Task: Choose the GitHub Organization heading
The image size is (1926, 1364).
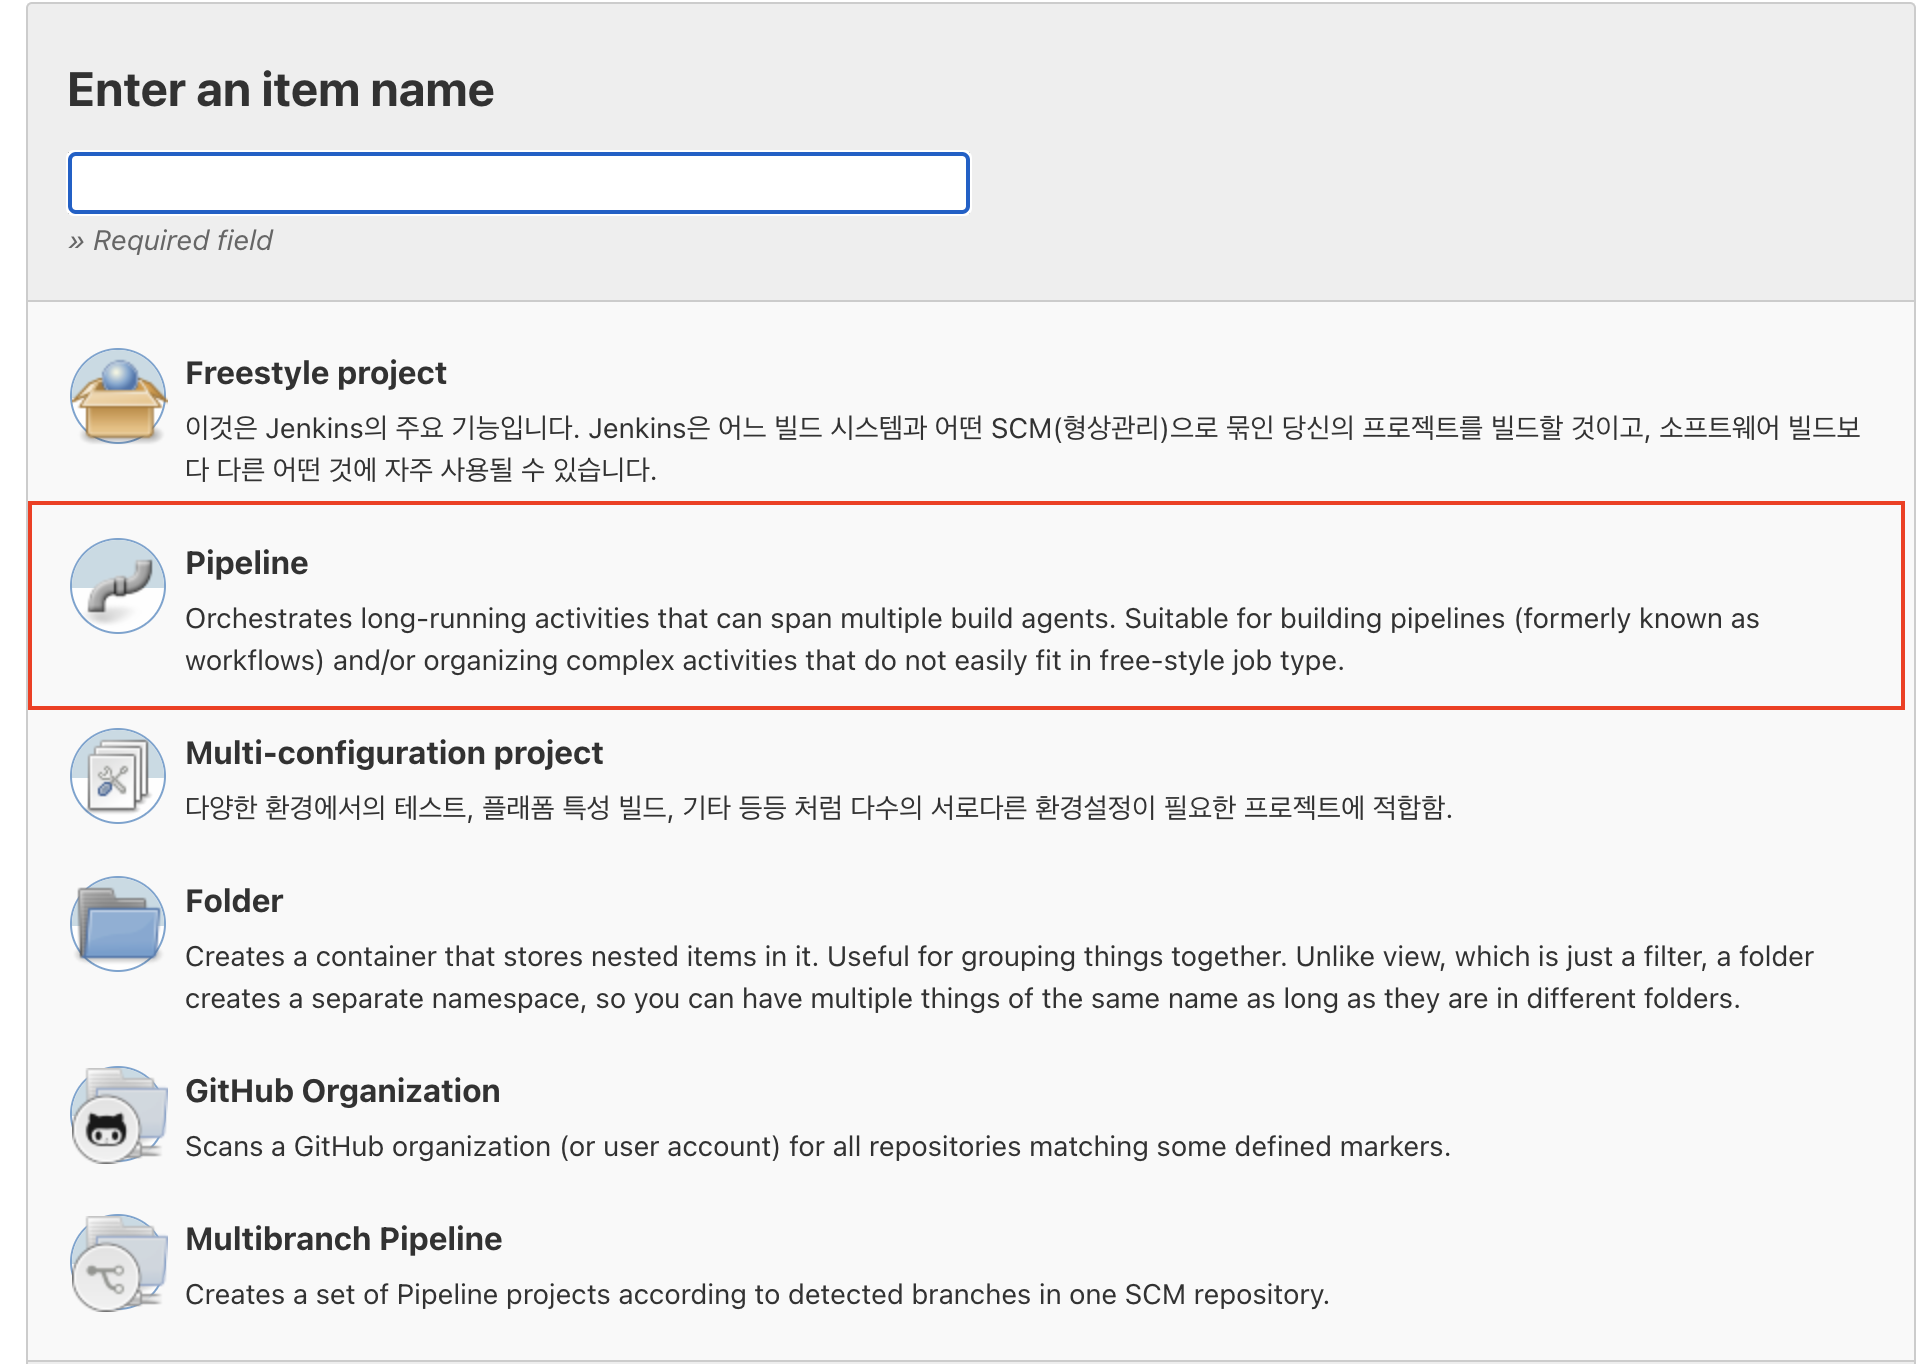Action: (342, 1091)
